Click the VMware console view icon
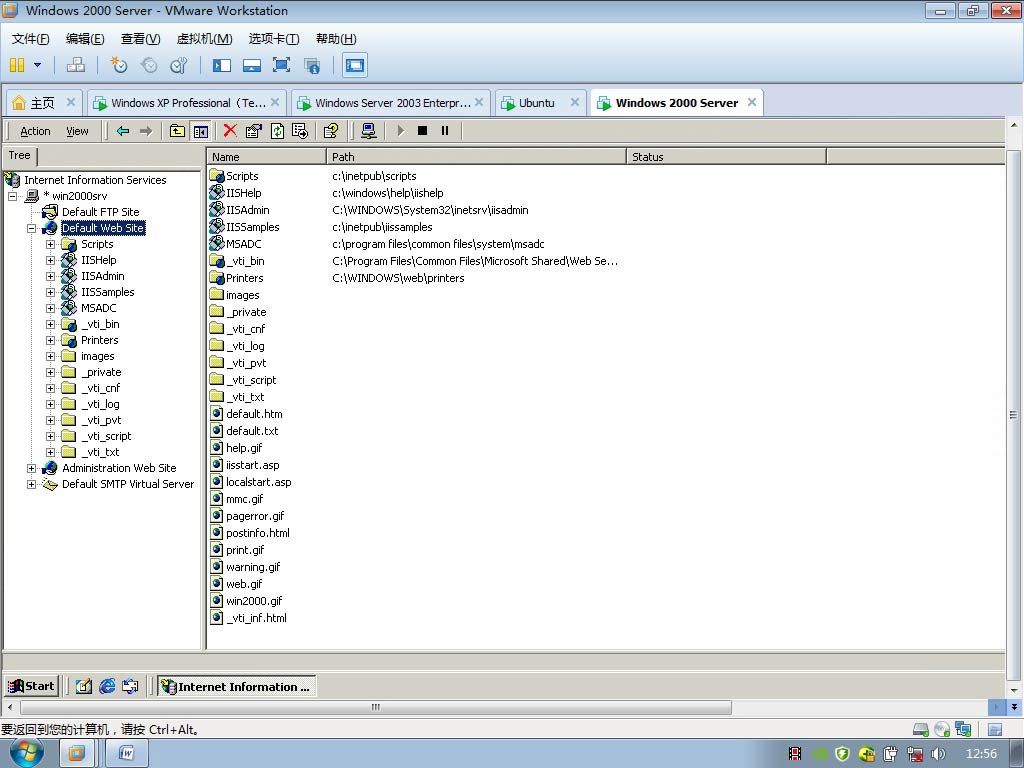Screen dimensions: 1024x768 point(355,65)
